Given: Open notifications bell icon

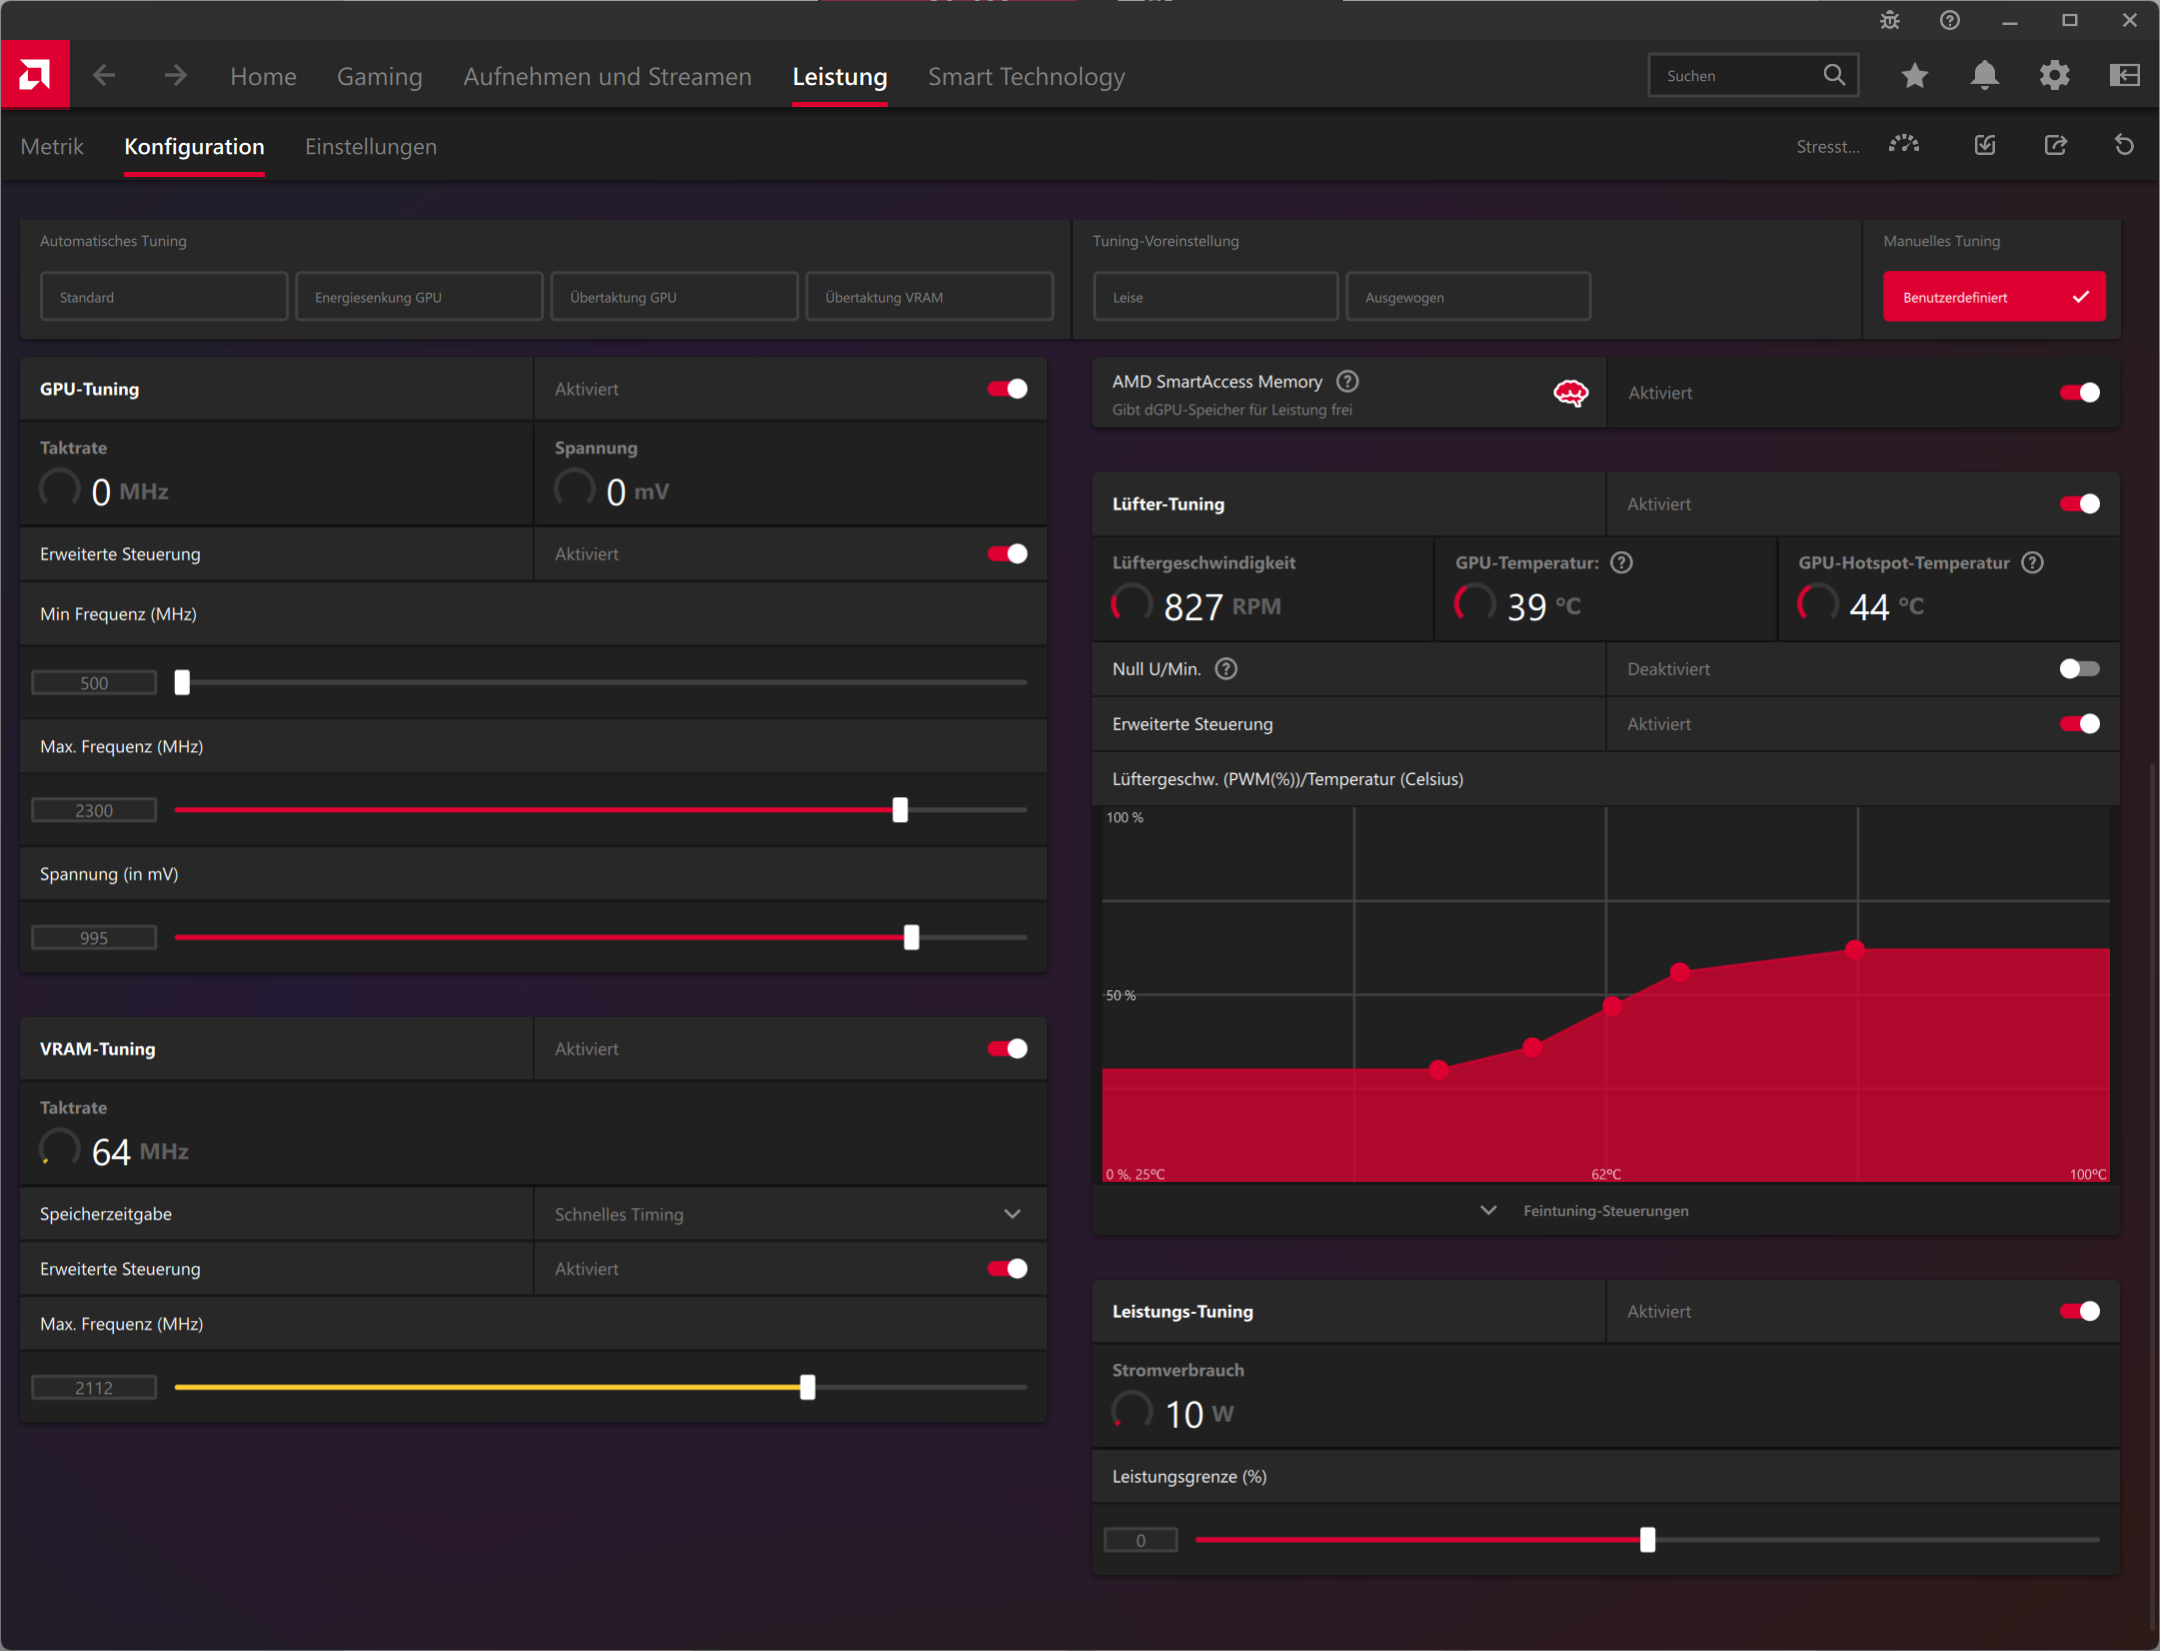Looking at the screenshot, I should coord(1984,76).
